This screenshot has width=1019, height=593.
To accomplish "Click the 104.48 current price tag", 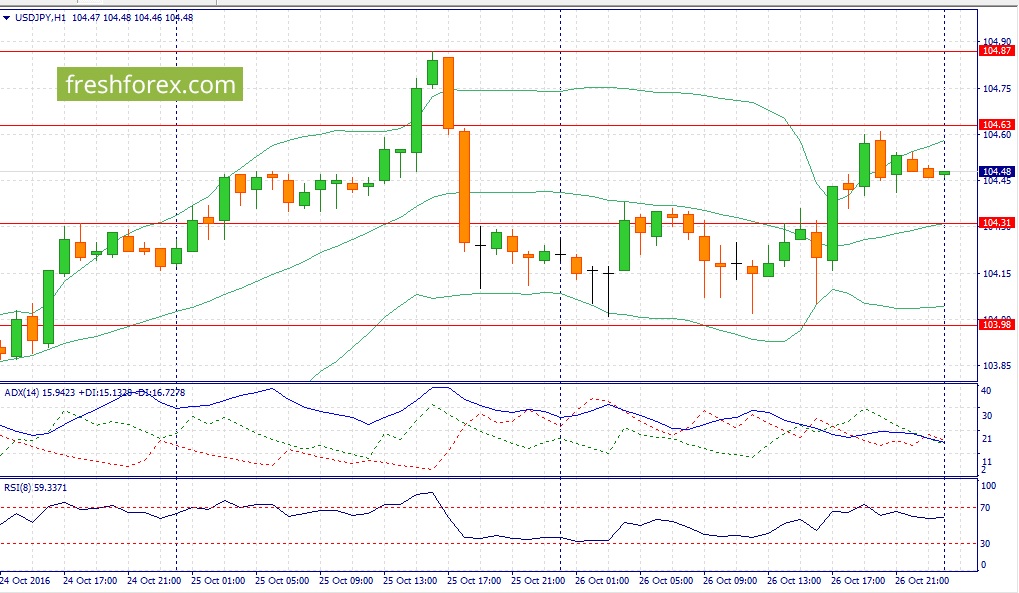I will pyautogui.click(x=993, y=172).
